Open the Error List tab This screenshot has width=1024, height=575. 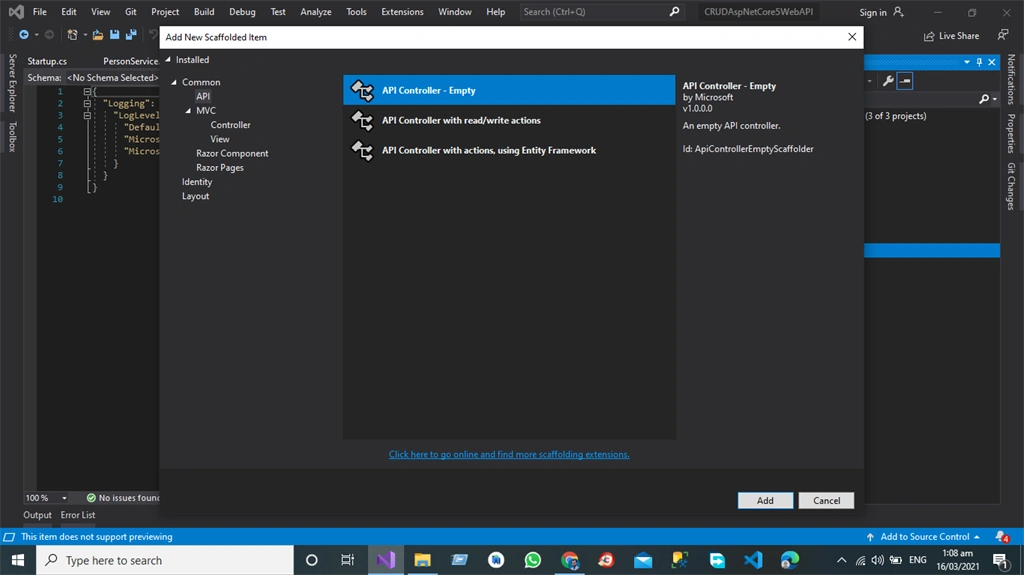point(78,515)
